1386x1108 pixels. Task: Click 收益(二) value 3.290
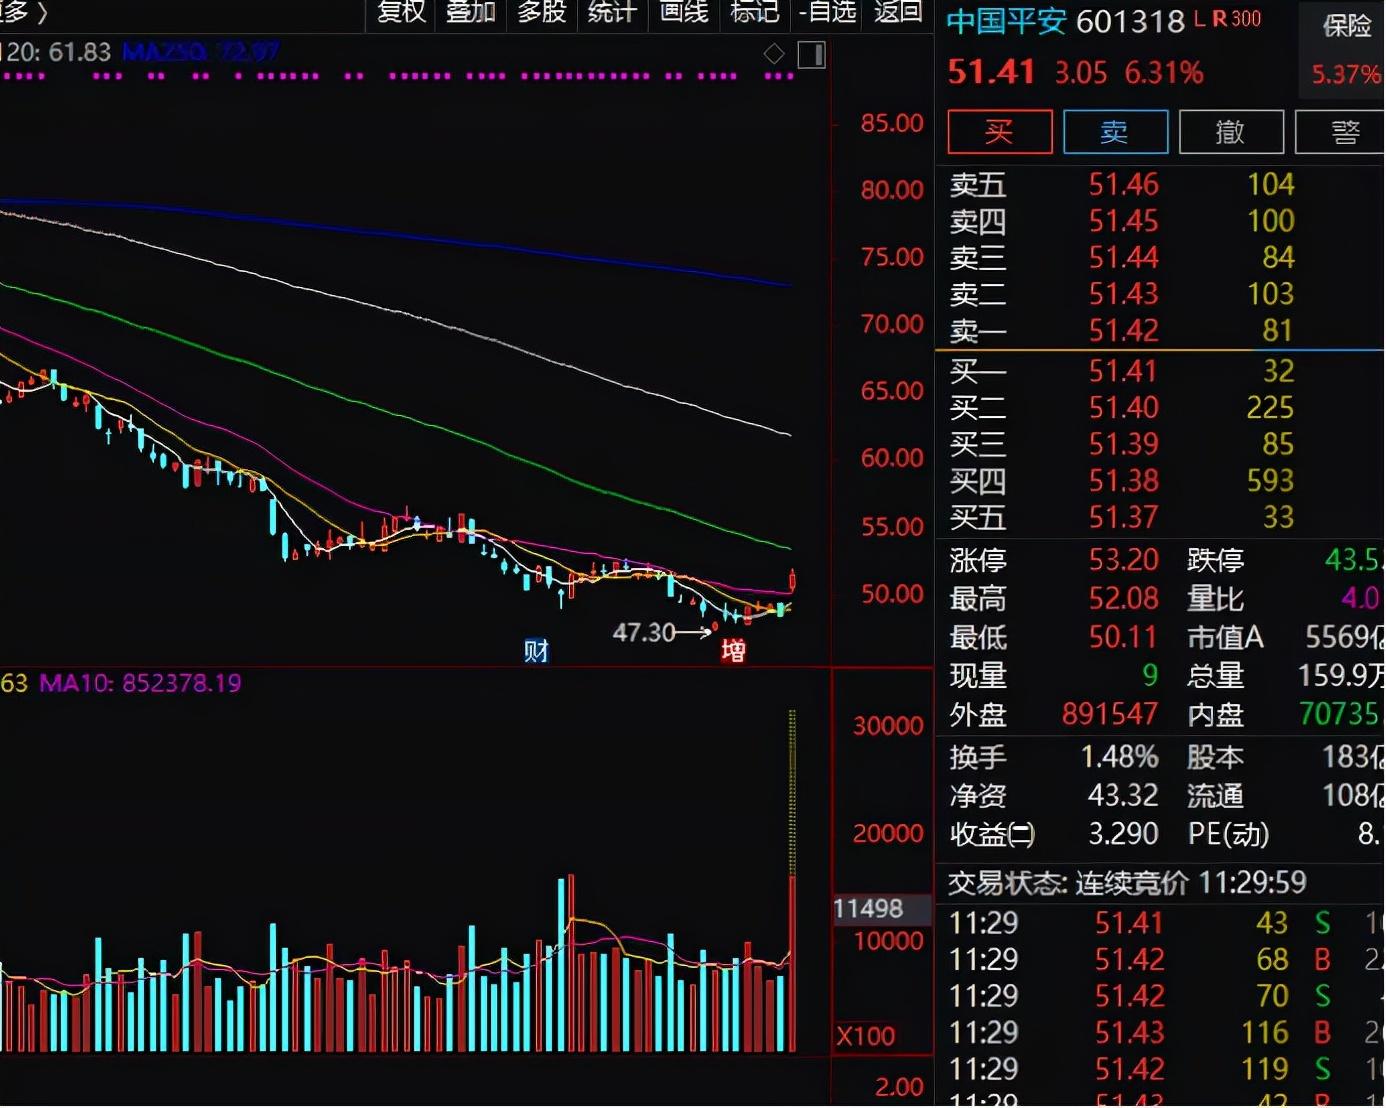1123,834
